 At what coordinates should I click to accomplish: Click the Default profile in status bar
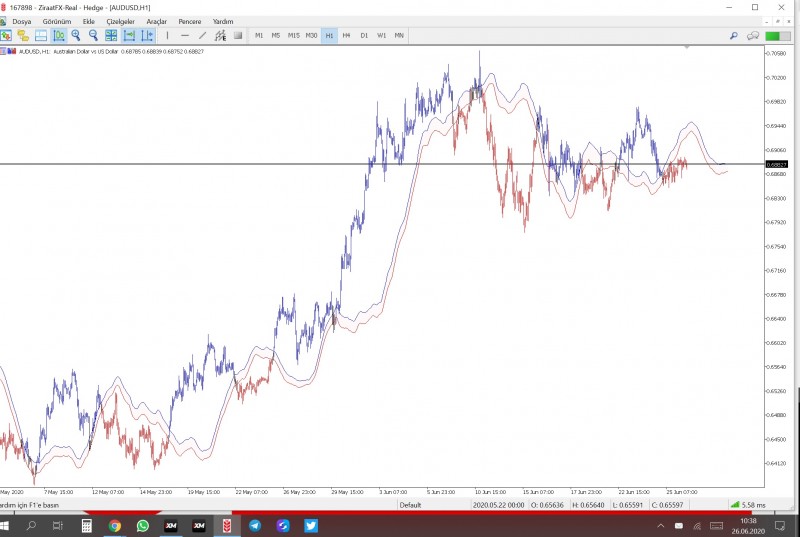pos(410,505)
